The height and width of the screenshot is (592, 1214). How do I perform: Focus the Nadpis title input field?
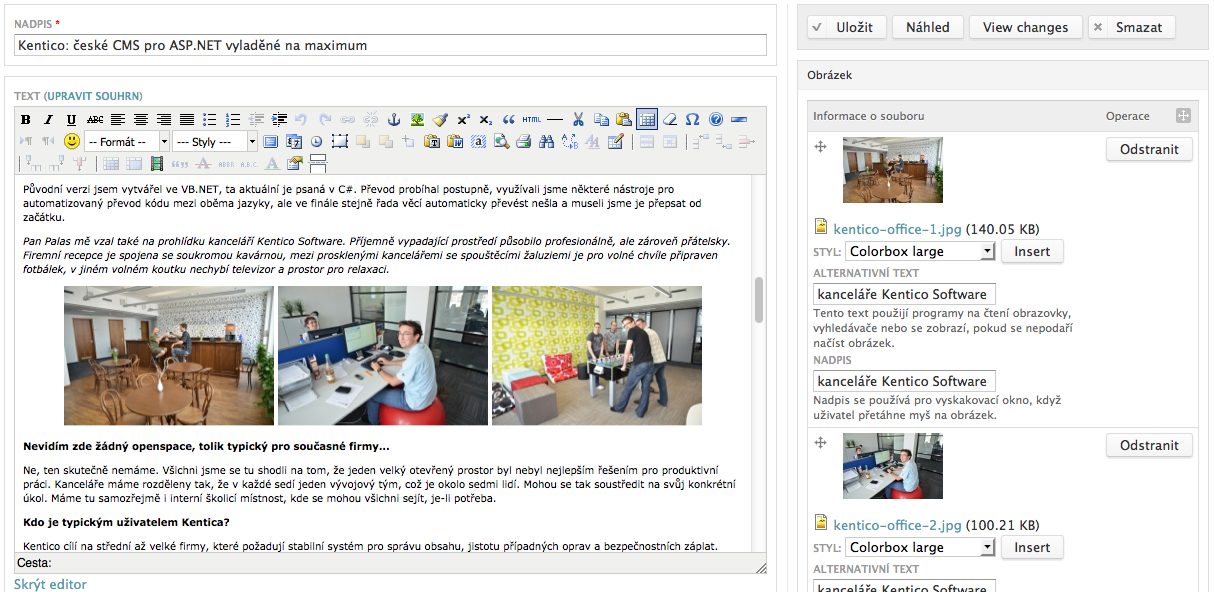click(390, 45)
